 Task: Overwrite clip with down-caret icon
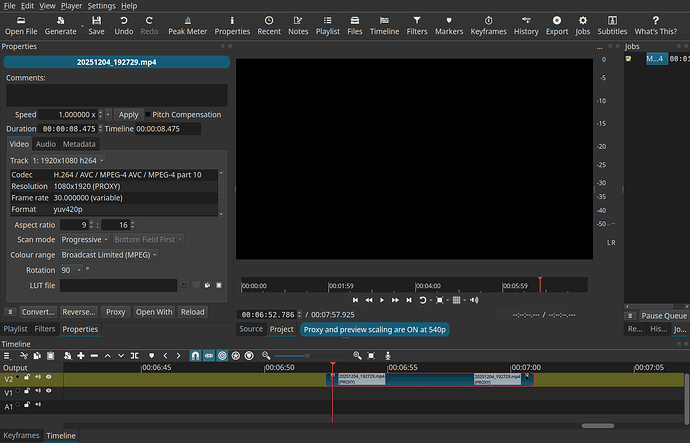[121, 355]
